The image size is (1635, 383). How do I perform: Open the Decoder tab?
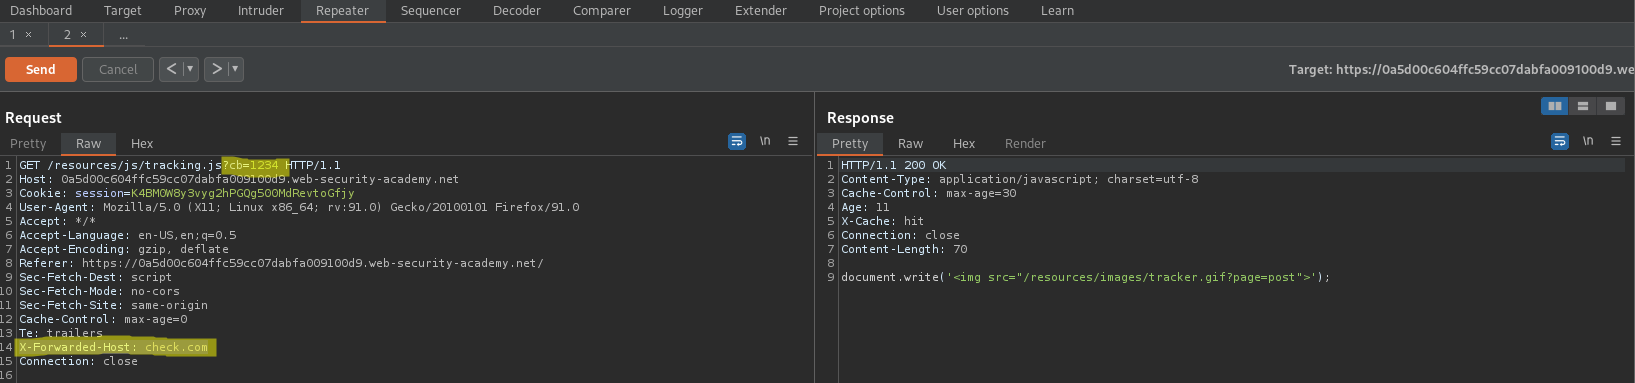coord(517,11)
